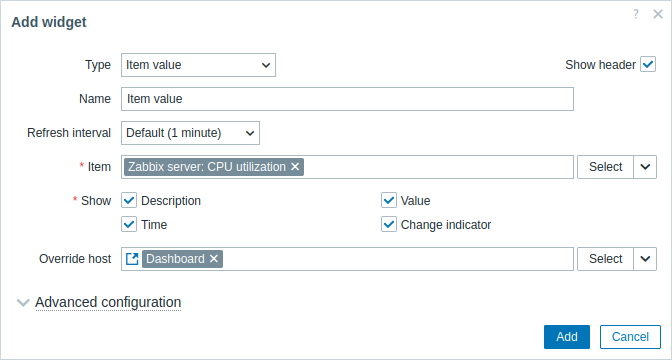This screenshot has width=672, height=360.
Task: Uncheck the Description checkbox
Action: (129, 200)
